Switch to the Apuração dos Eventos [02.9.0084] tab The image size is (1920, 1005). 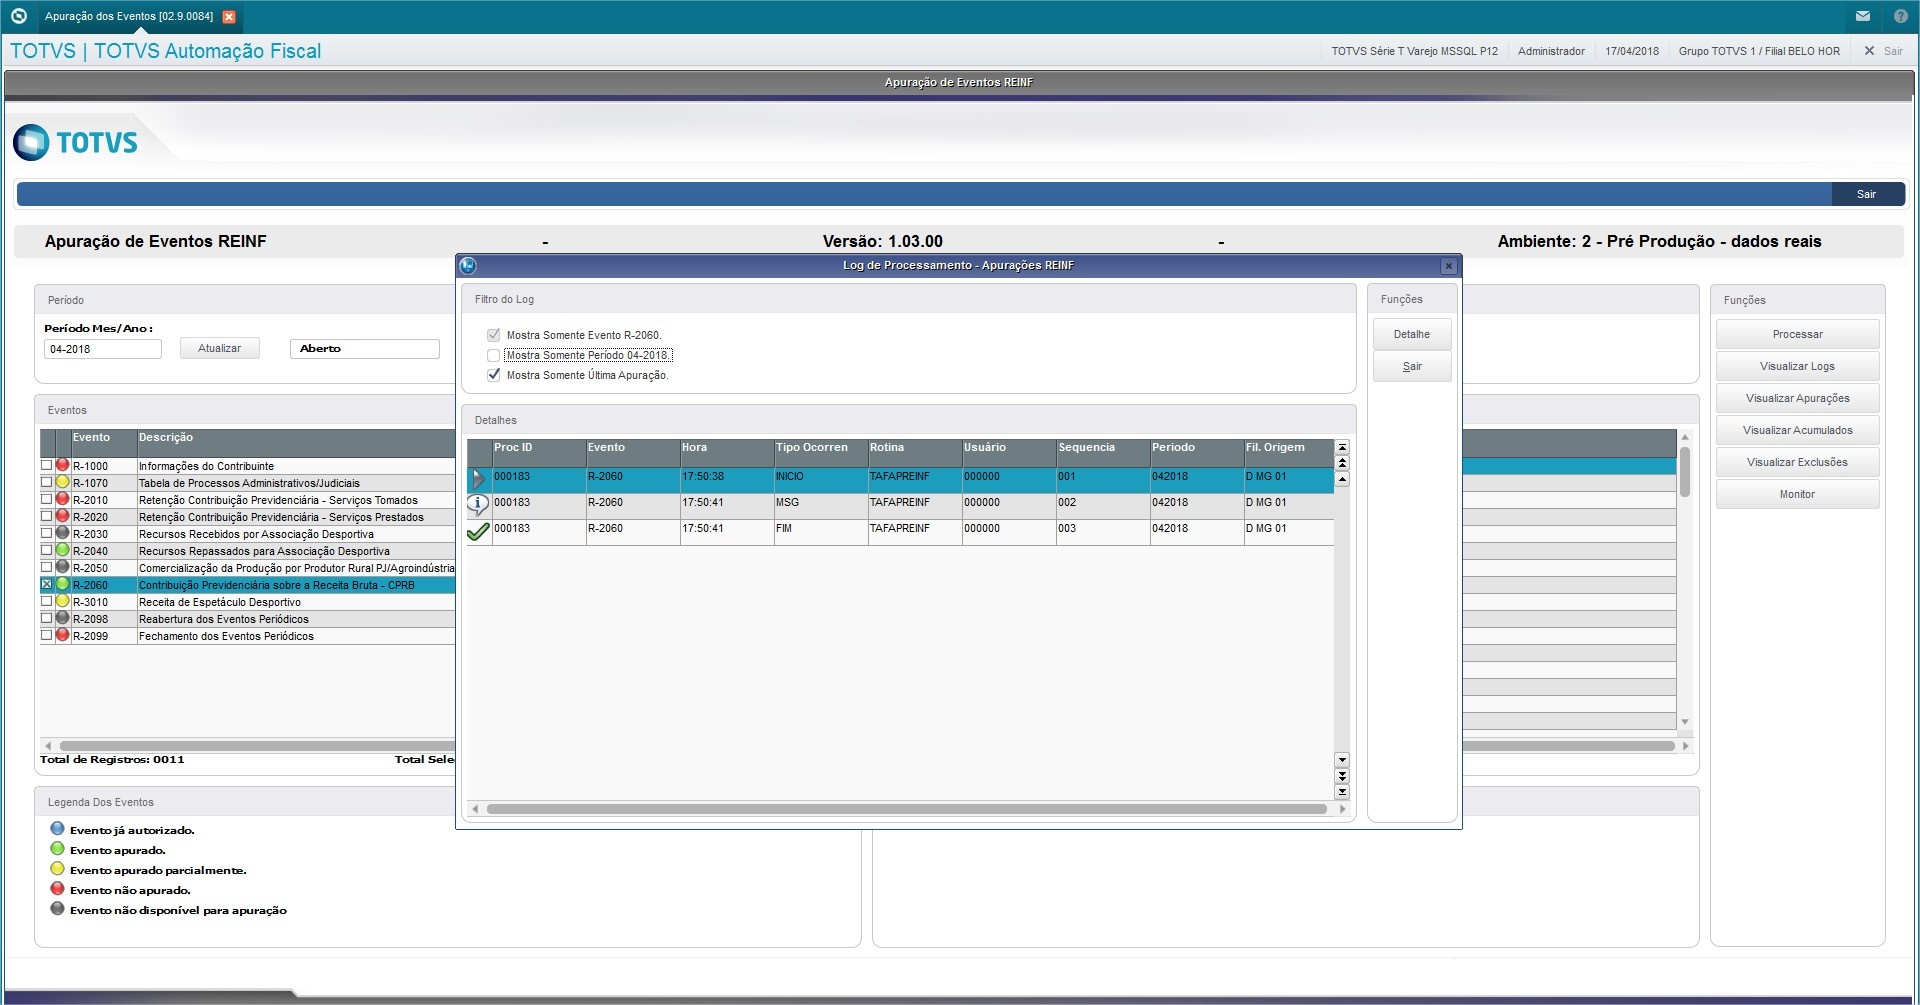click(129, 17)
